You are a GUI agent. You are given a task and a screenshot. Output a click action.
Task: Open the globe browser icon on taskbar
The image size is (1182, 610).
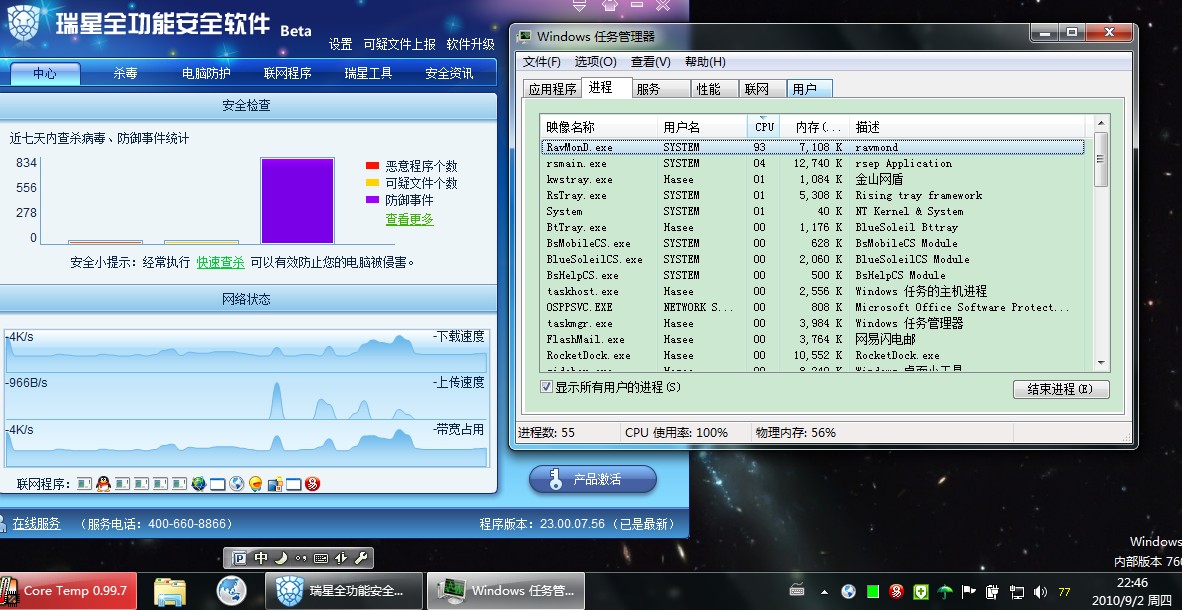point(231,591)
